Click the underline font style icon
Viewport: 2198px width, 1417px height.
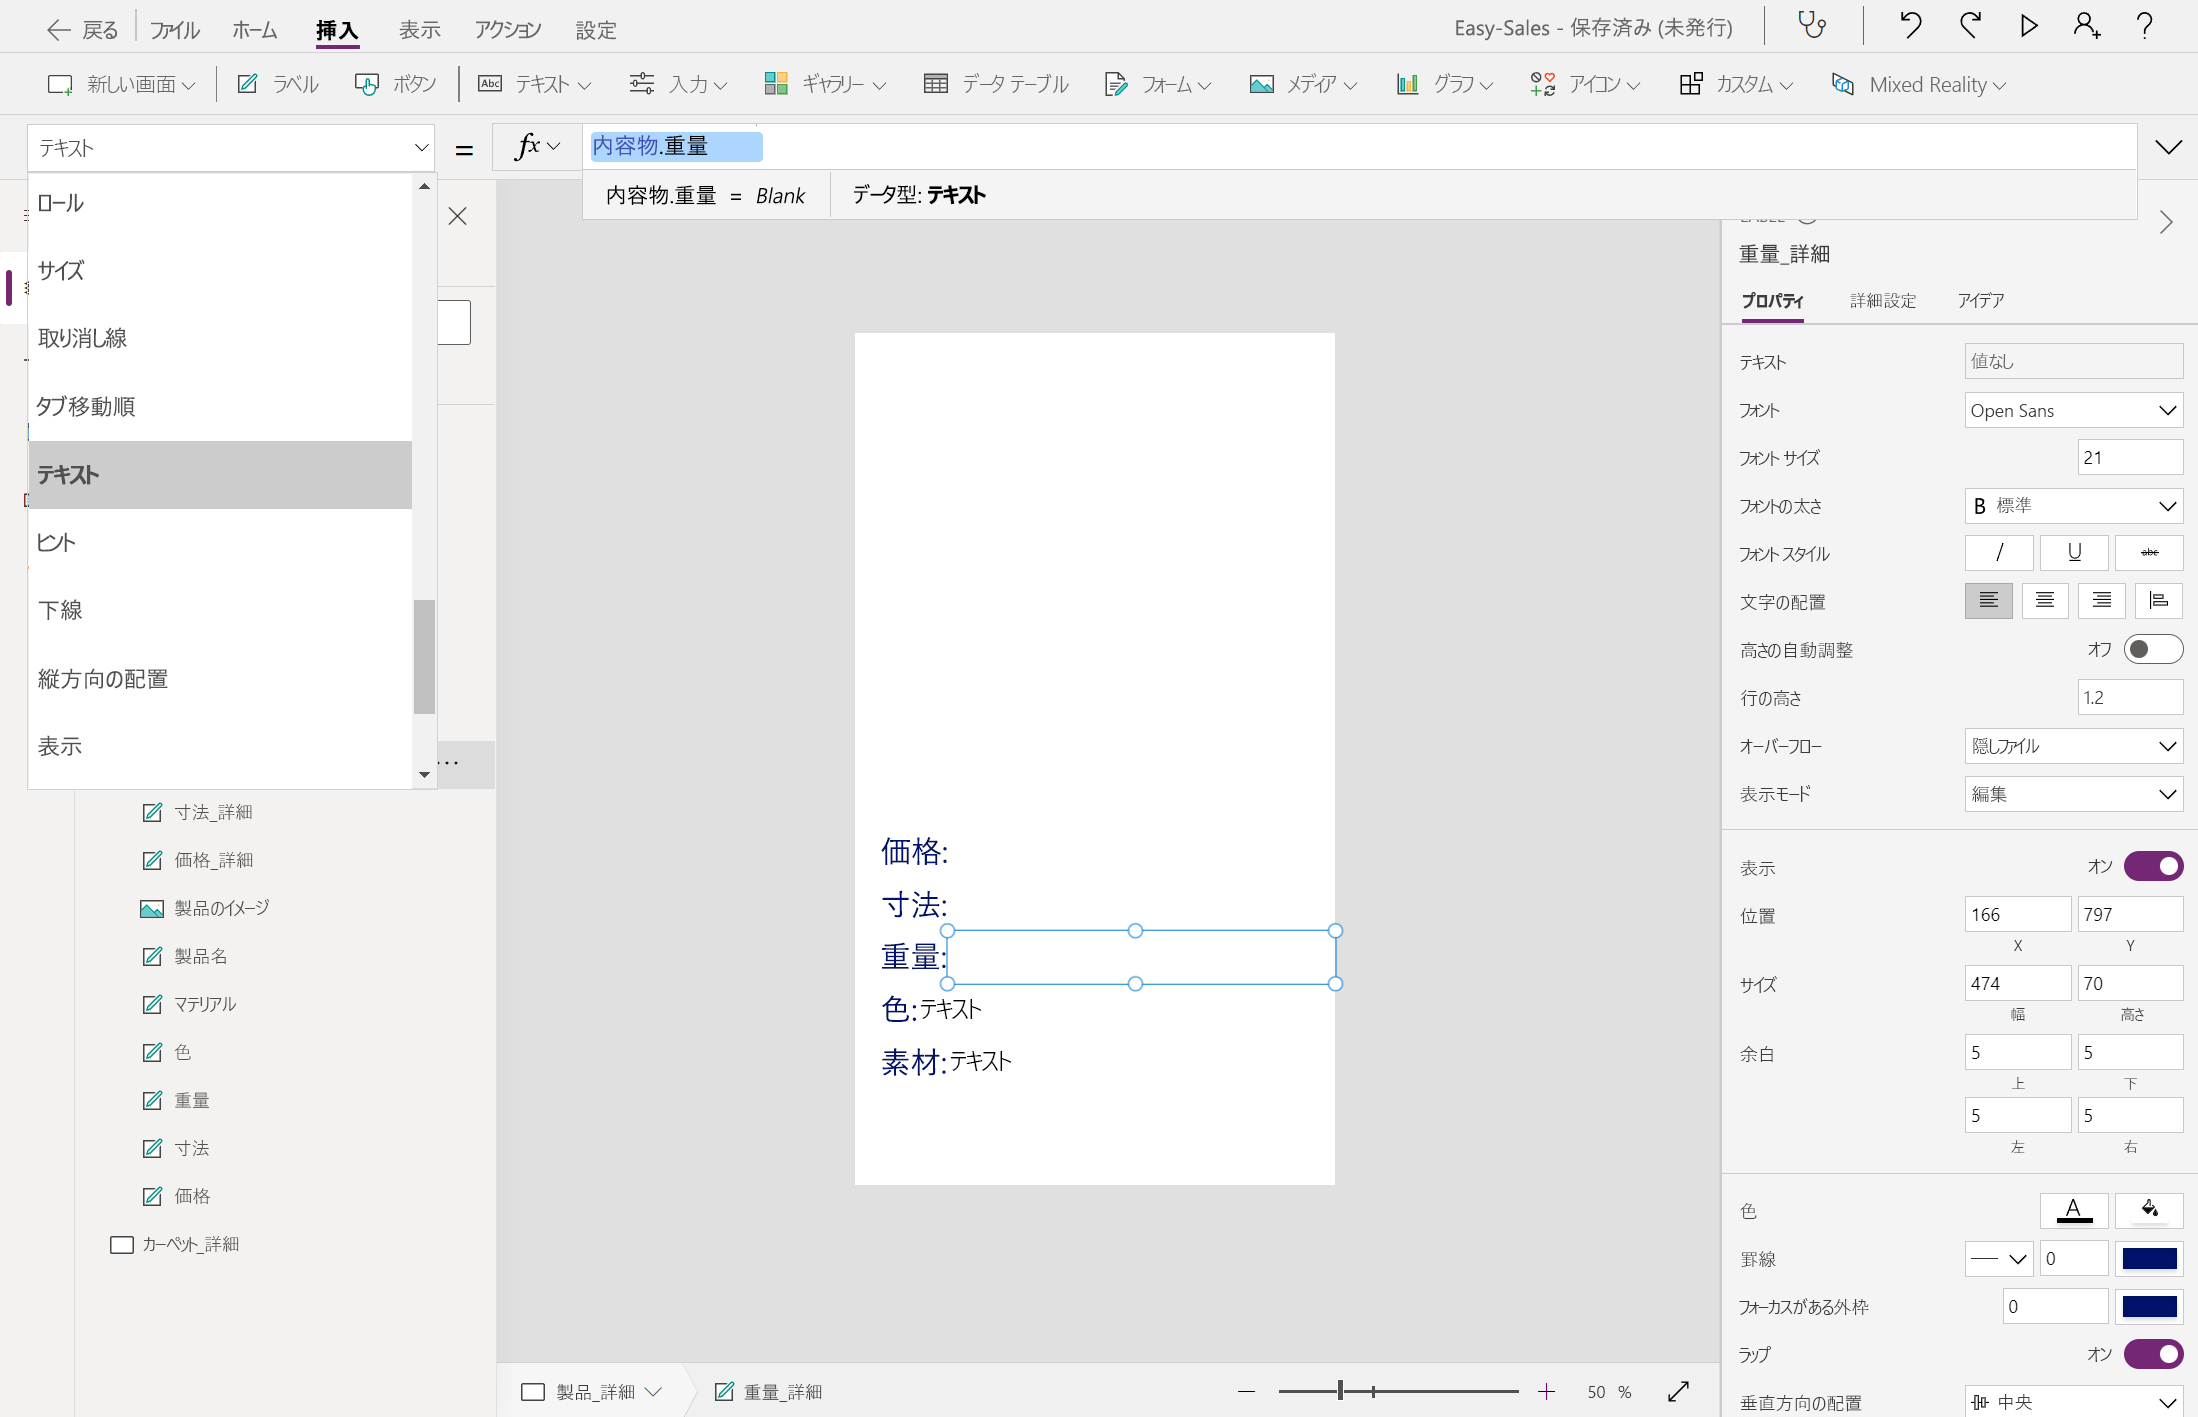[2074, 553]
